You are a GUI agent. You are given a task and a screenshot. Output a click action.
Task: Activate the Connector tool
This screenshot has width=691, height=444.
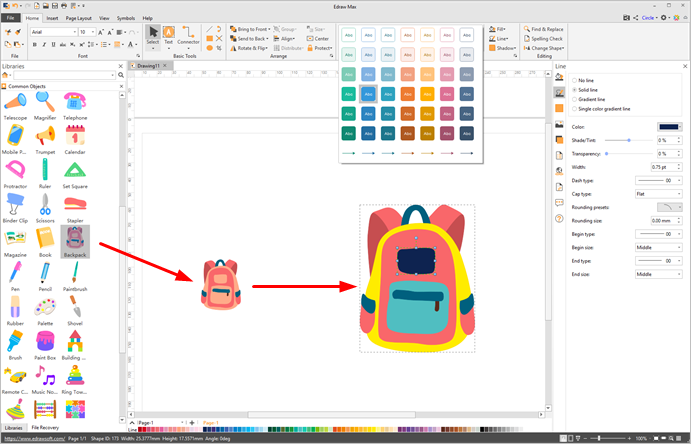coord(188,36)
